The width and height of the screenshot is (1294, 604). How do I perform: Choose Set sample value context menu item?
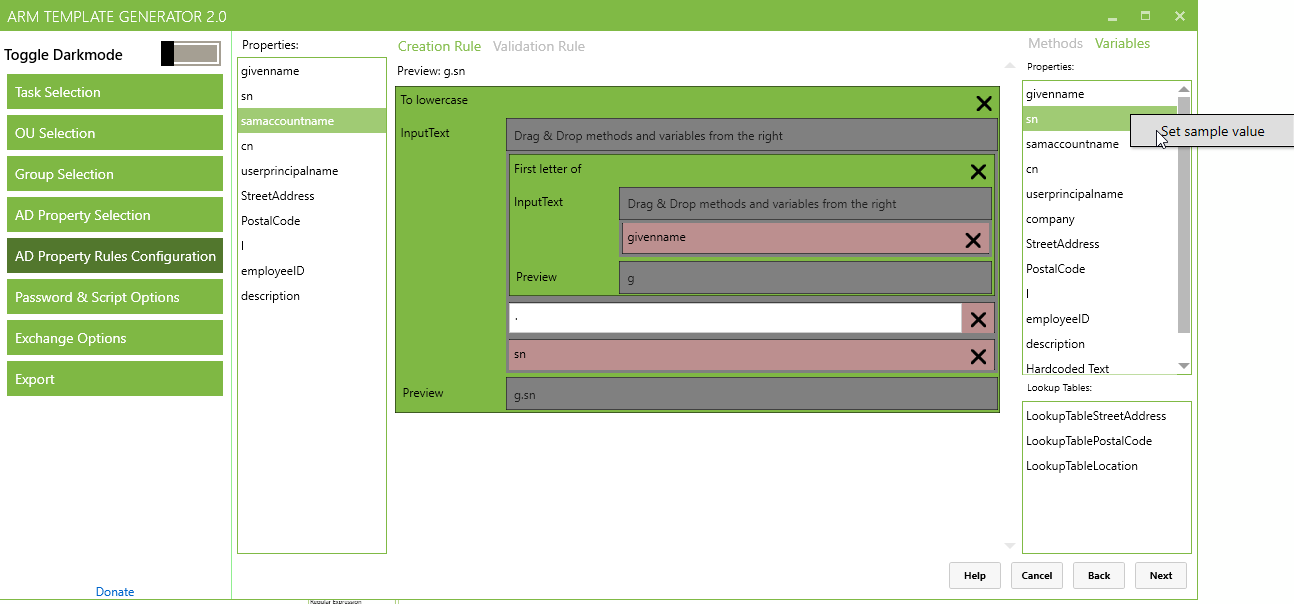pos(1212,131)
